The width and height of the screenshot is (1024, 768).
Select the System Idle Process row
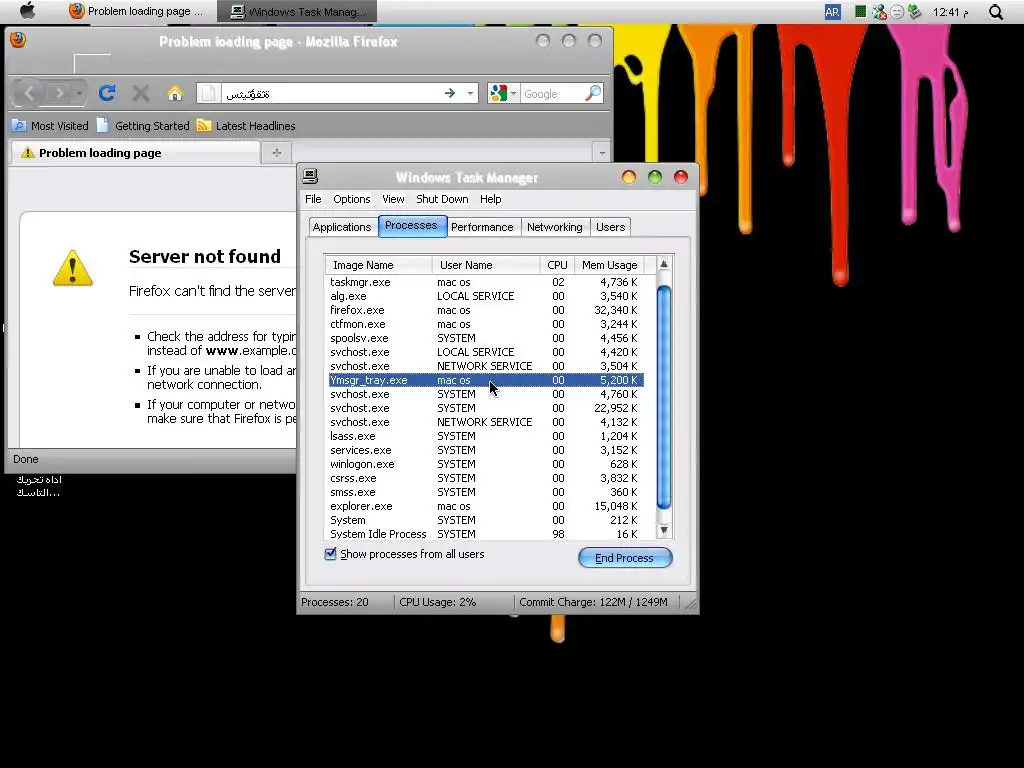(485, 534)
